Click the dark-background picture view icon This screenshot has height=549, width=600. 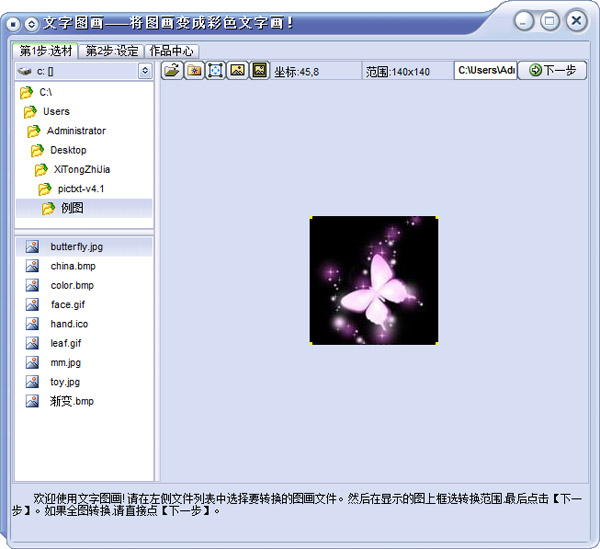(x=260, y=70)
